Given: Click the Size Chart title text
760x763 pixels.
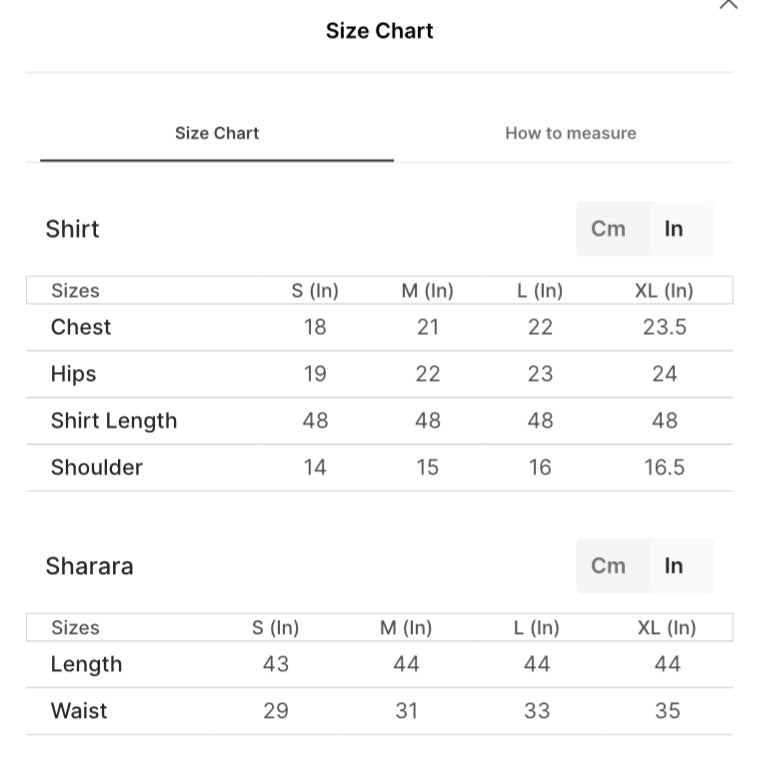Looking at the screenshot, I should [380, 31].
